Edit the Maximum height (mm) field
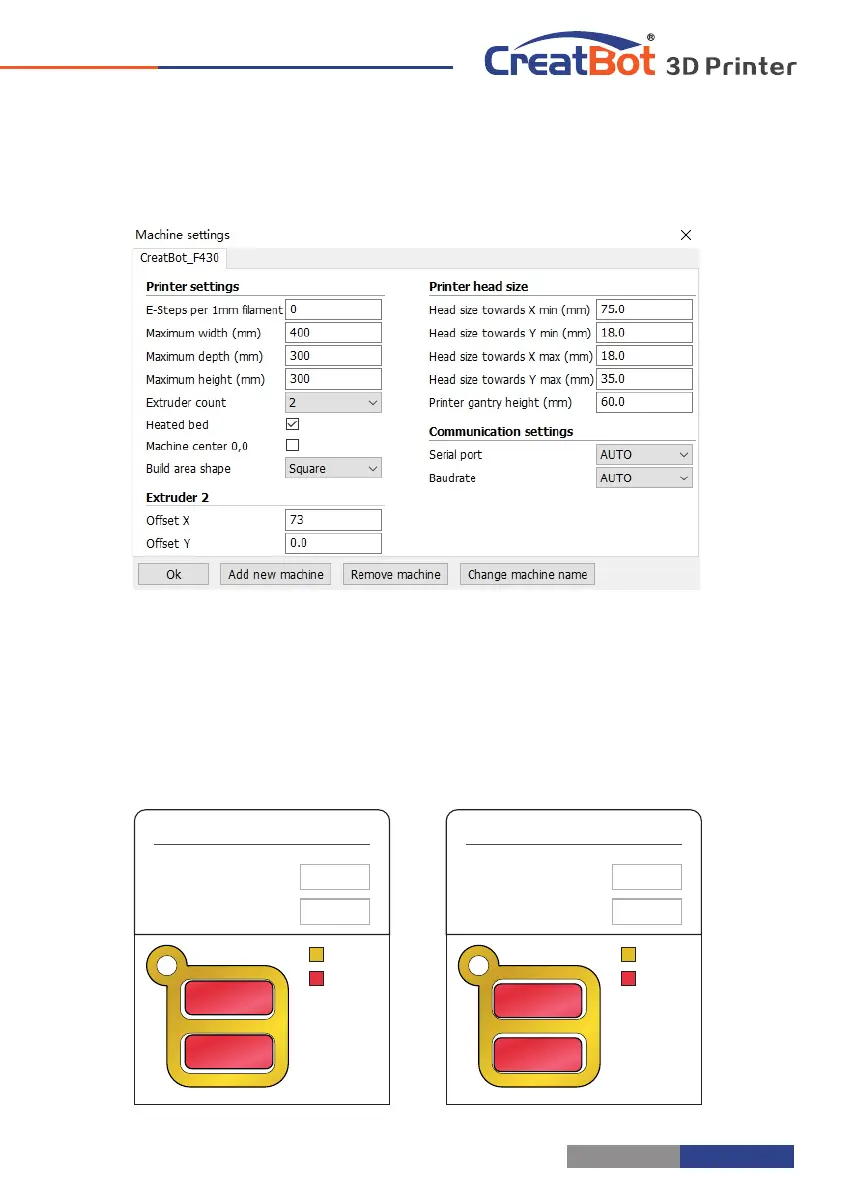Screen dimensions: 842x1191 click(x=333, y=379)
